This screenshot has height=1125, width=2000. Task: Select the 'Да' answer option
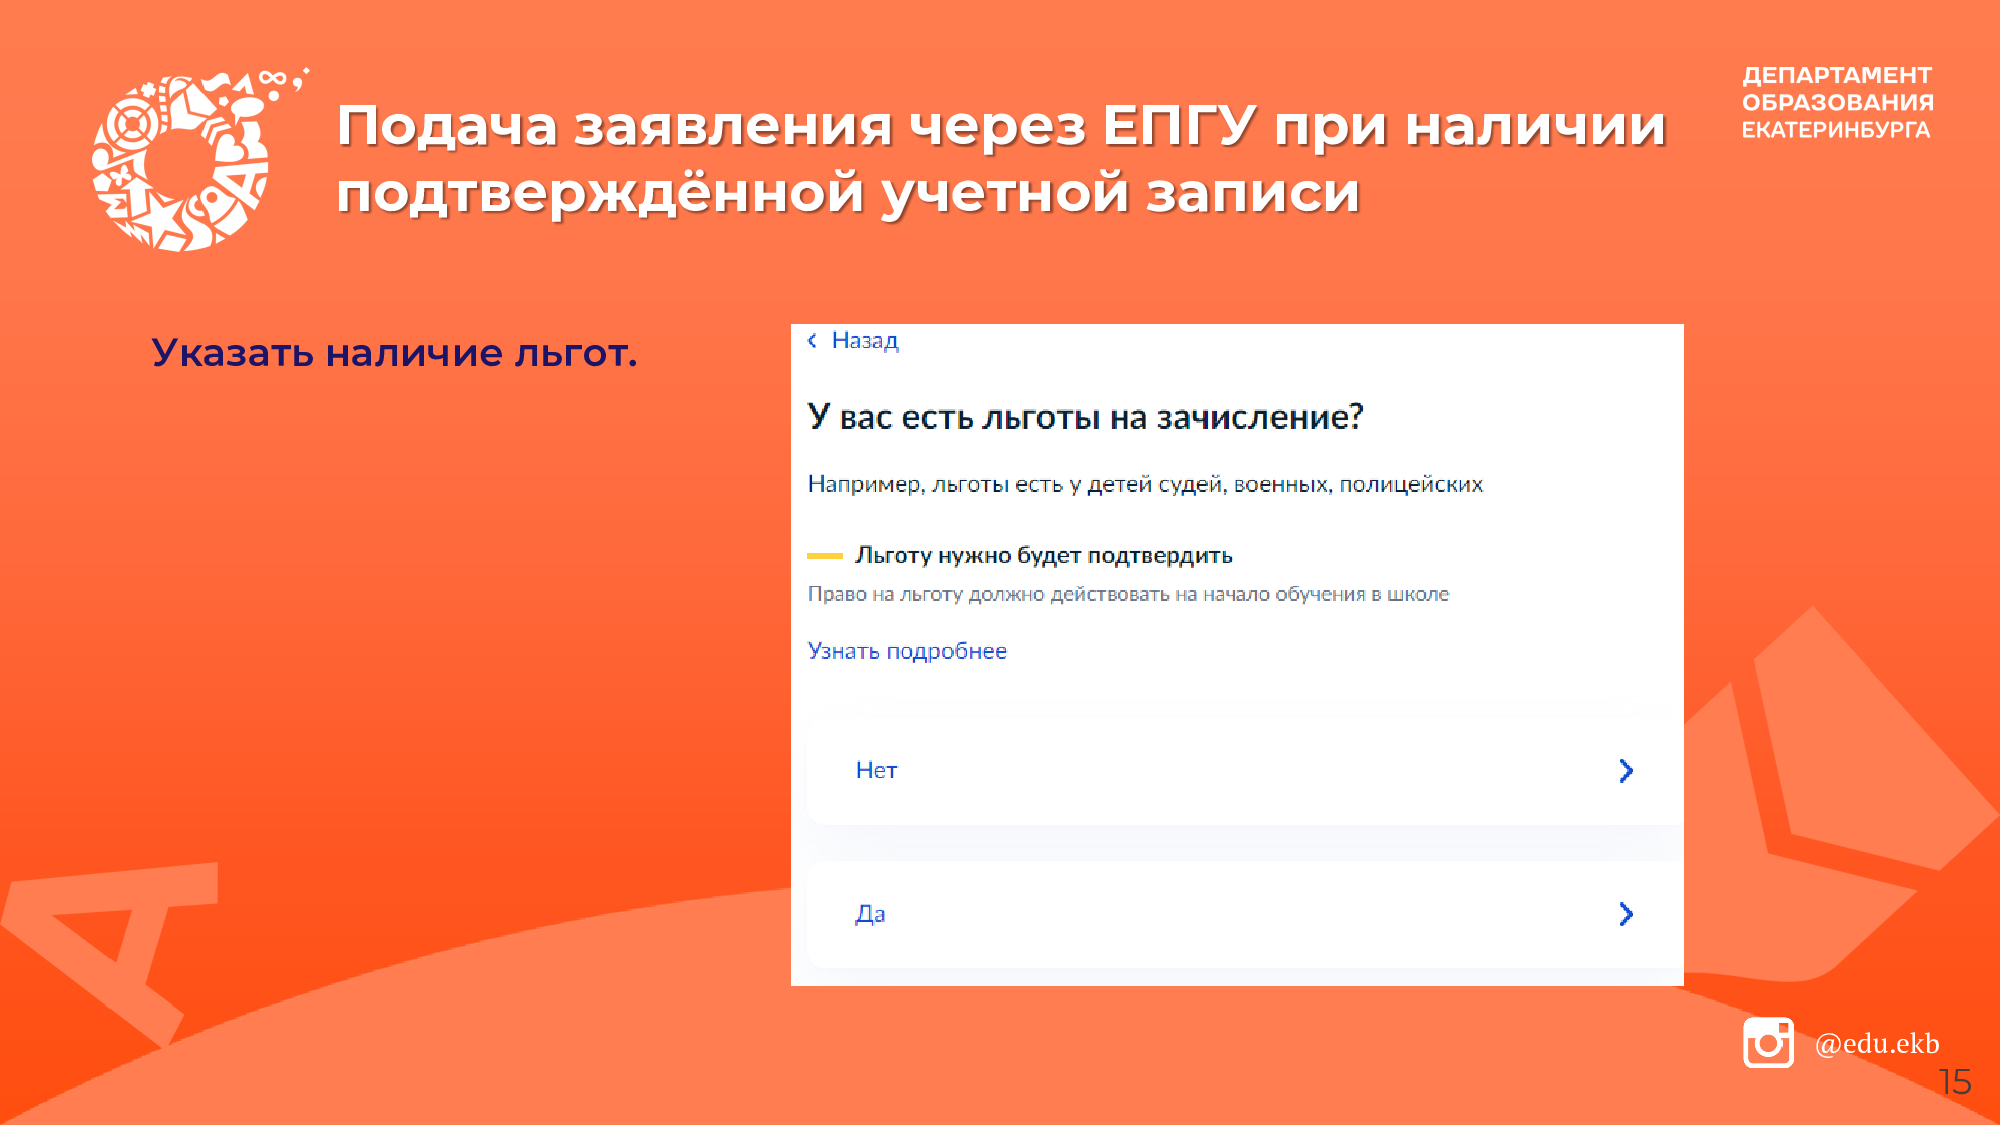pyautogui.click(x=870, y=913)
